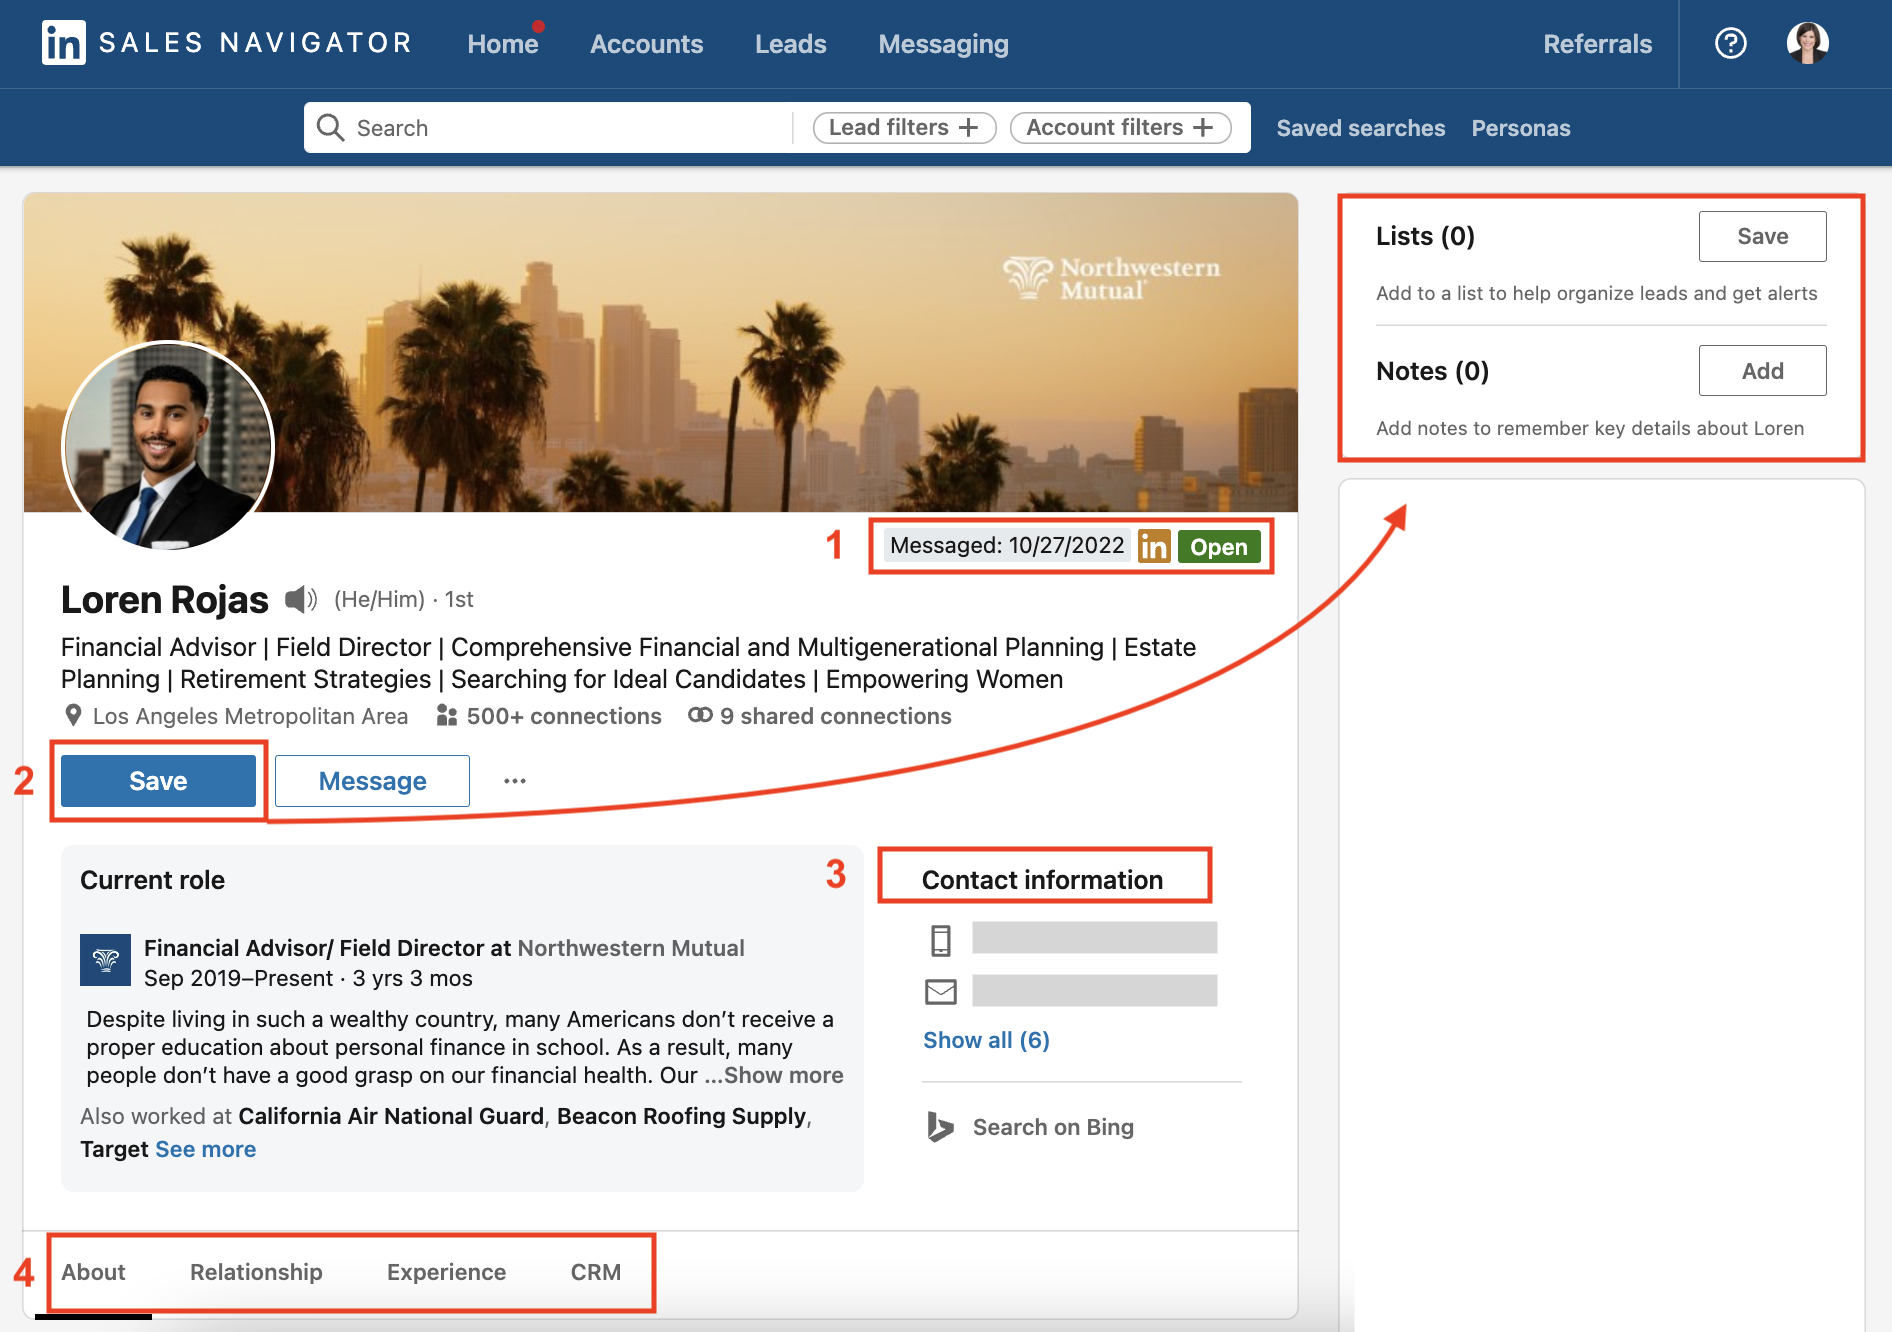The height and width of the screenshot is (1332, 1892).
Task: Add a Lead filter
Action: coord(904,127)
